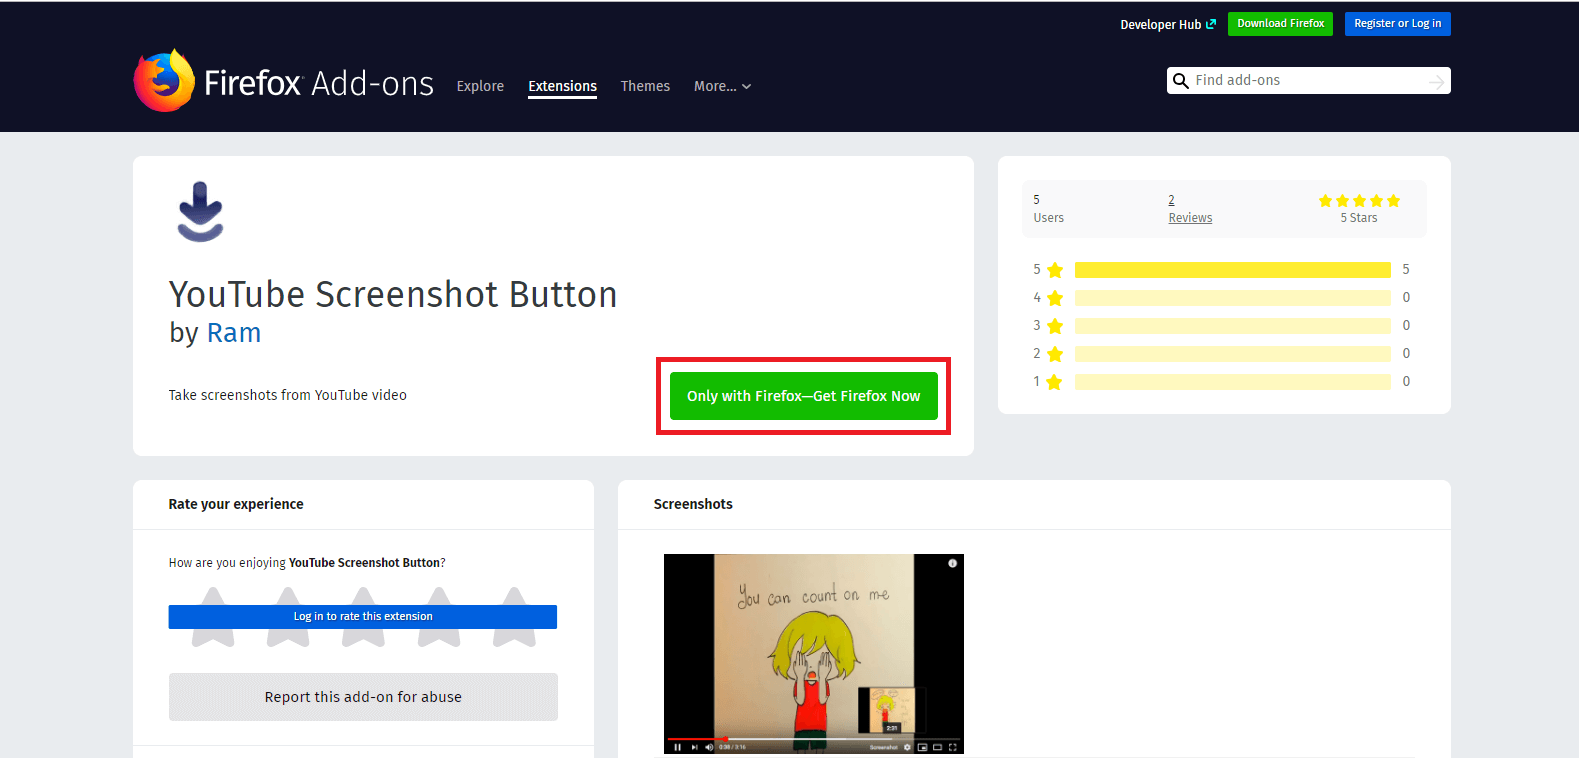This screenshot has width=1579, height=758.
Task: Click the 5 count for five stars
Action: [1406, 270]
